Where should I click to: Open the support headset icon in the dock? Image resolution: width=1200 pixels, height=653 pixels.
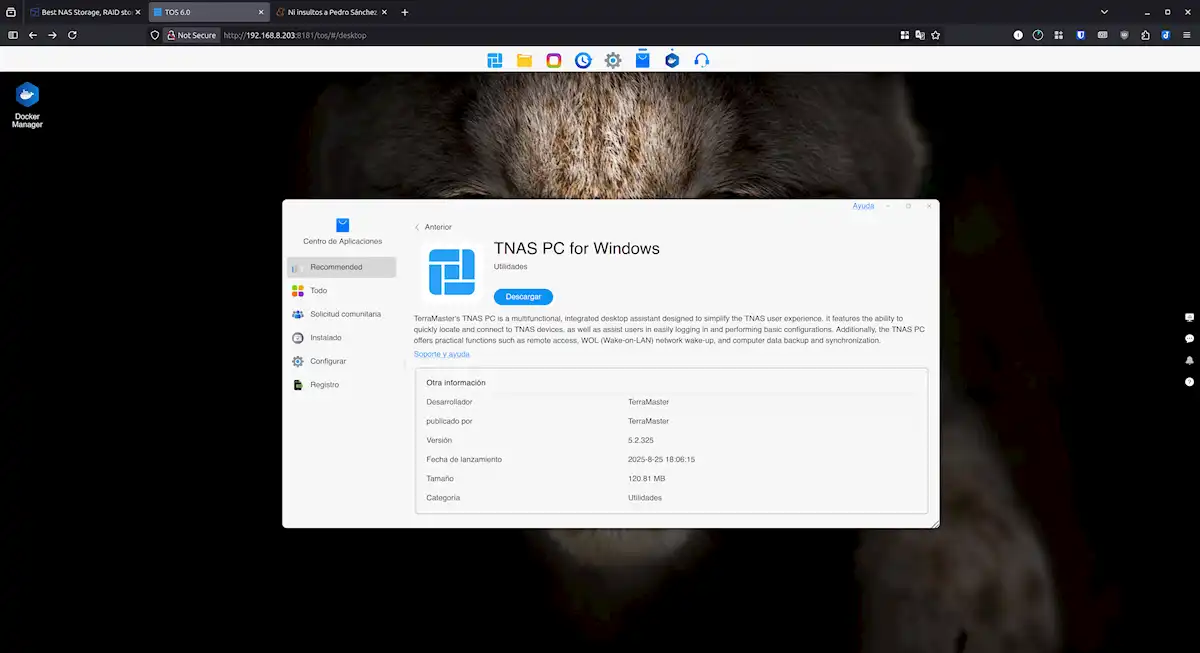pyautogui.click(x=702, y=60)
